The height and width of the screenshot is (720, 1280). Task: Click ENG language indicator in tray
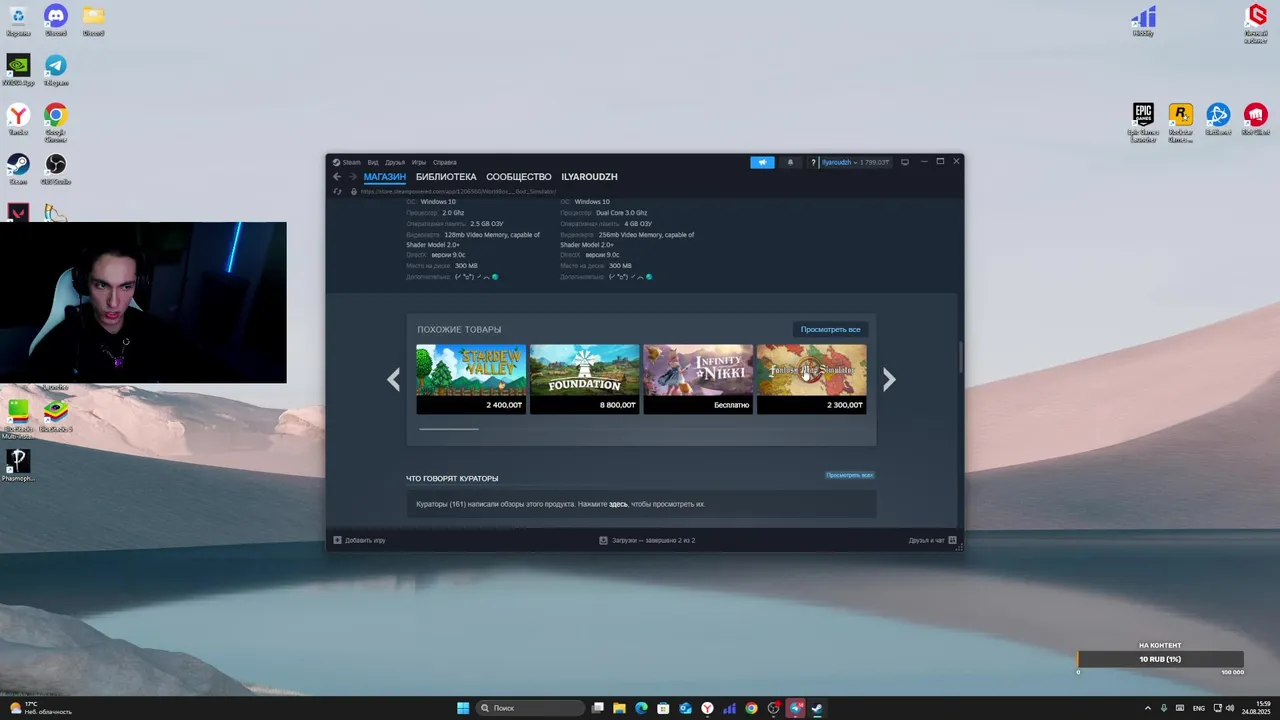pyautogui.click(x=1199, y=708)
